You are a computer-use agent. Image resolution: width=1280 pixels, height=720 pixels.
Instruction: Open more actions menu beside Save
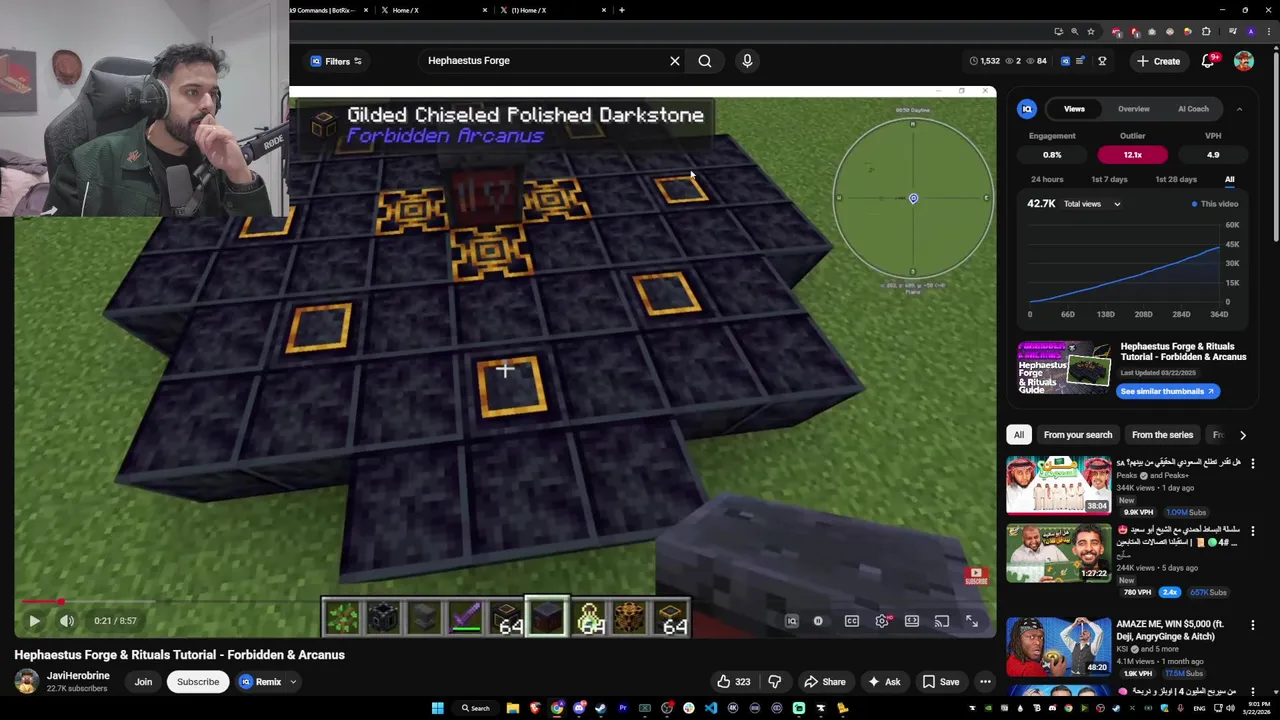point(985,682)
